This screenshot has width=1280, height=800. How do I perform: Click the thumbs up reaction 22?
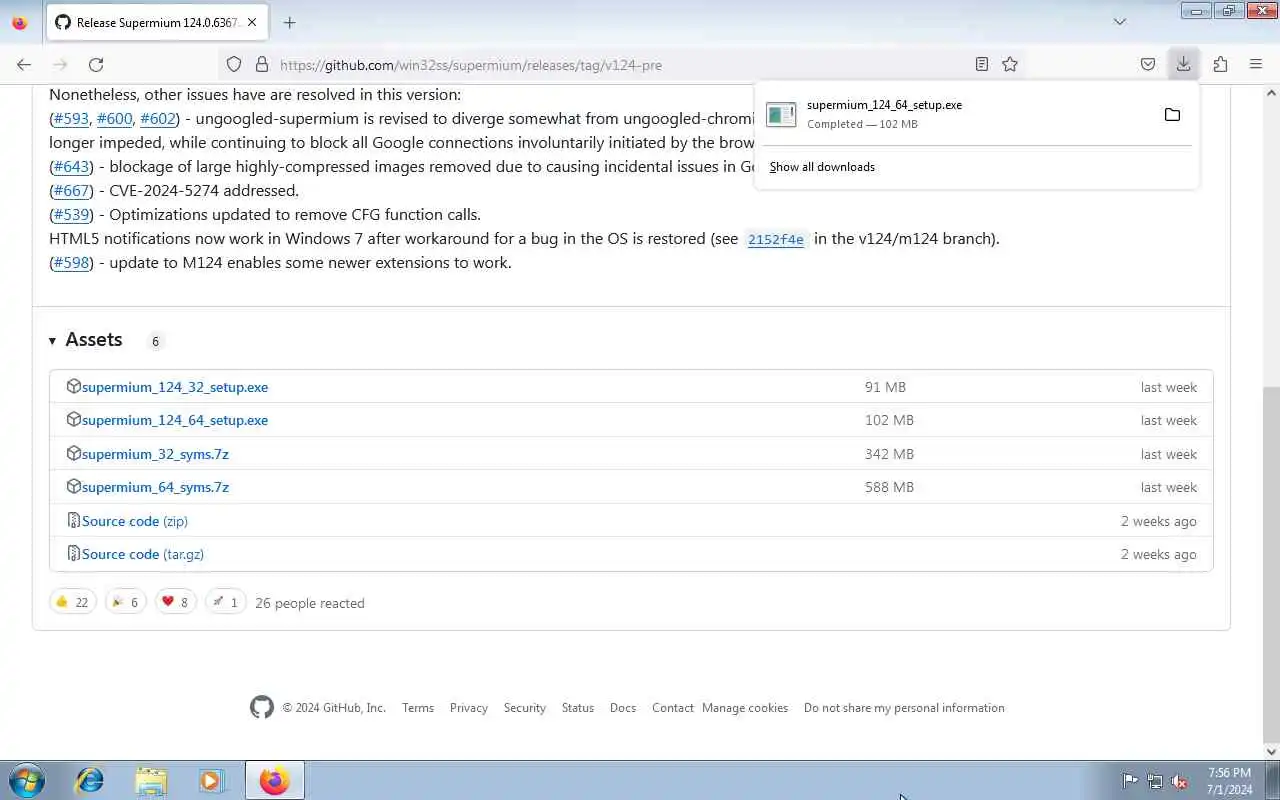(72, 602)
